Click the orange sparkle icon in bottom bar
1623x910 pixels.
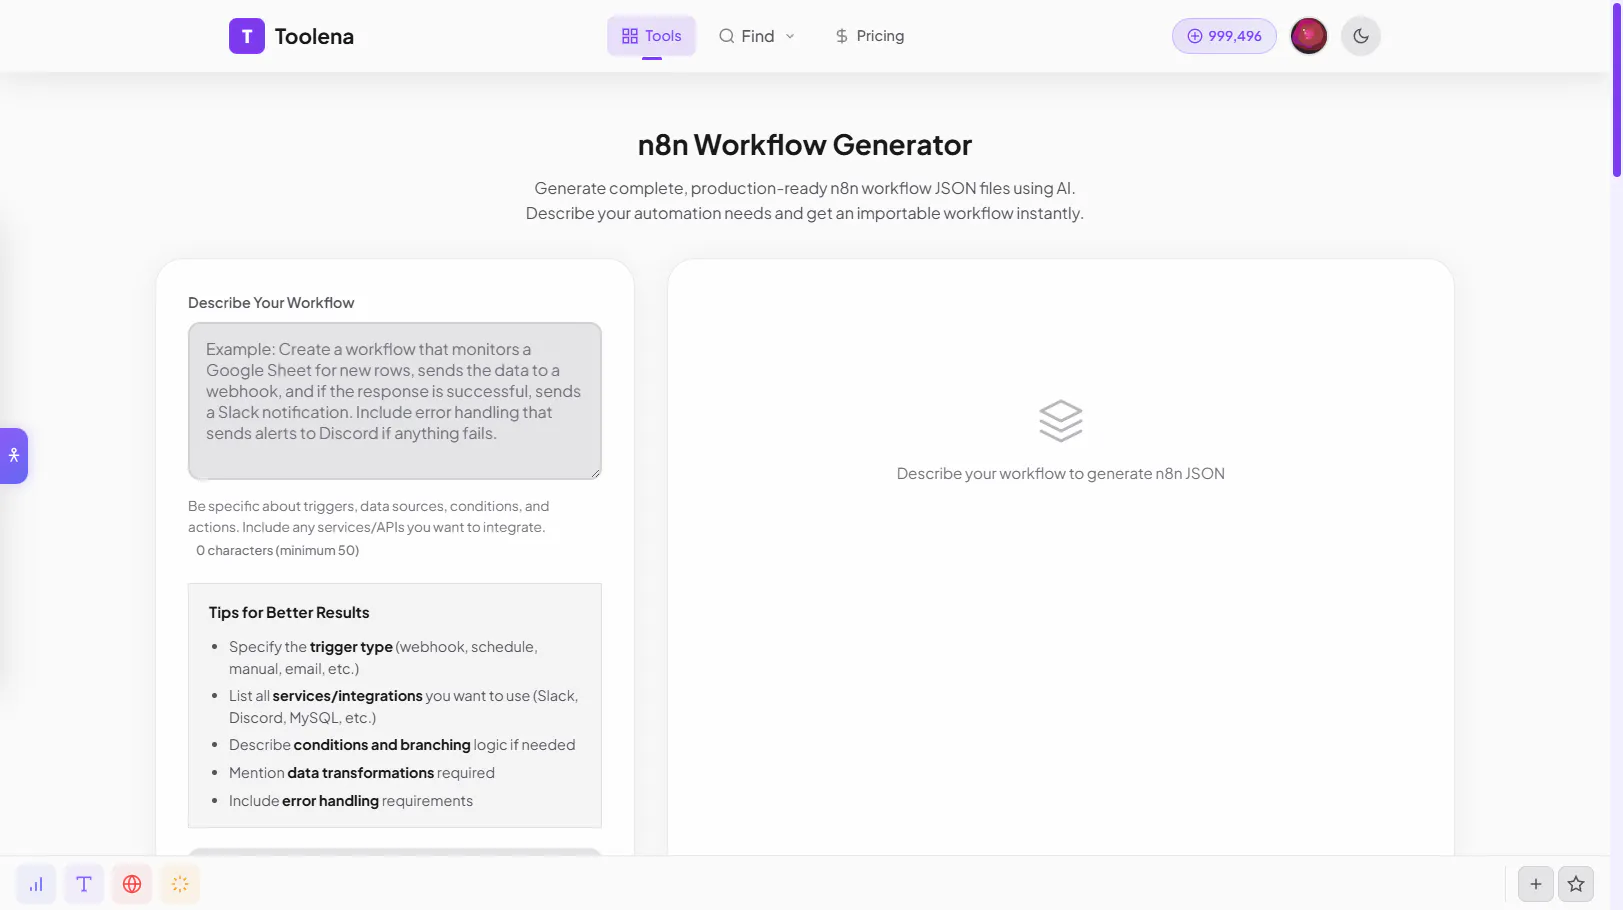(180, 884)
